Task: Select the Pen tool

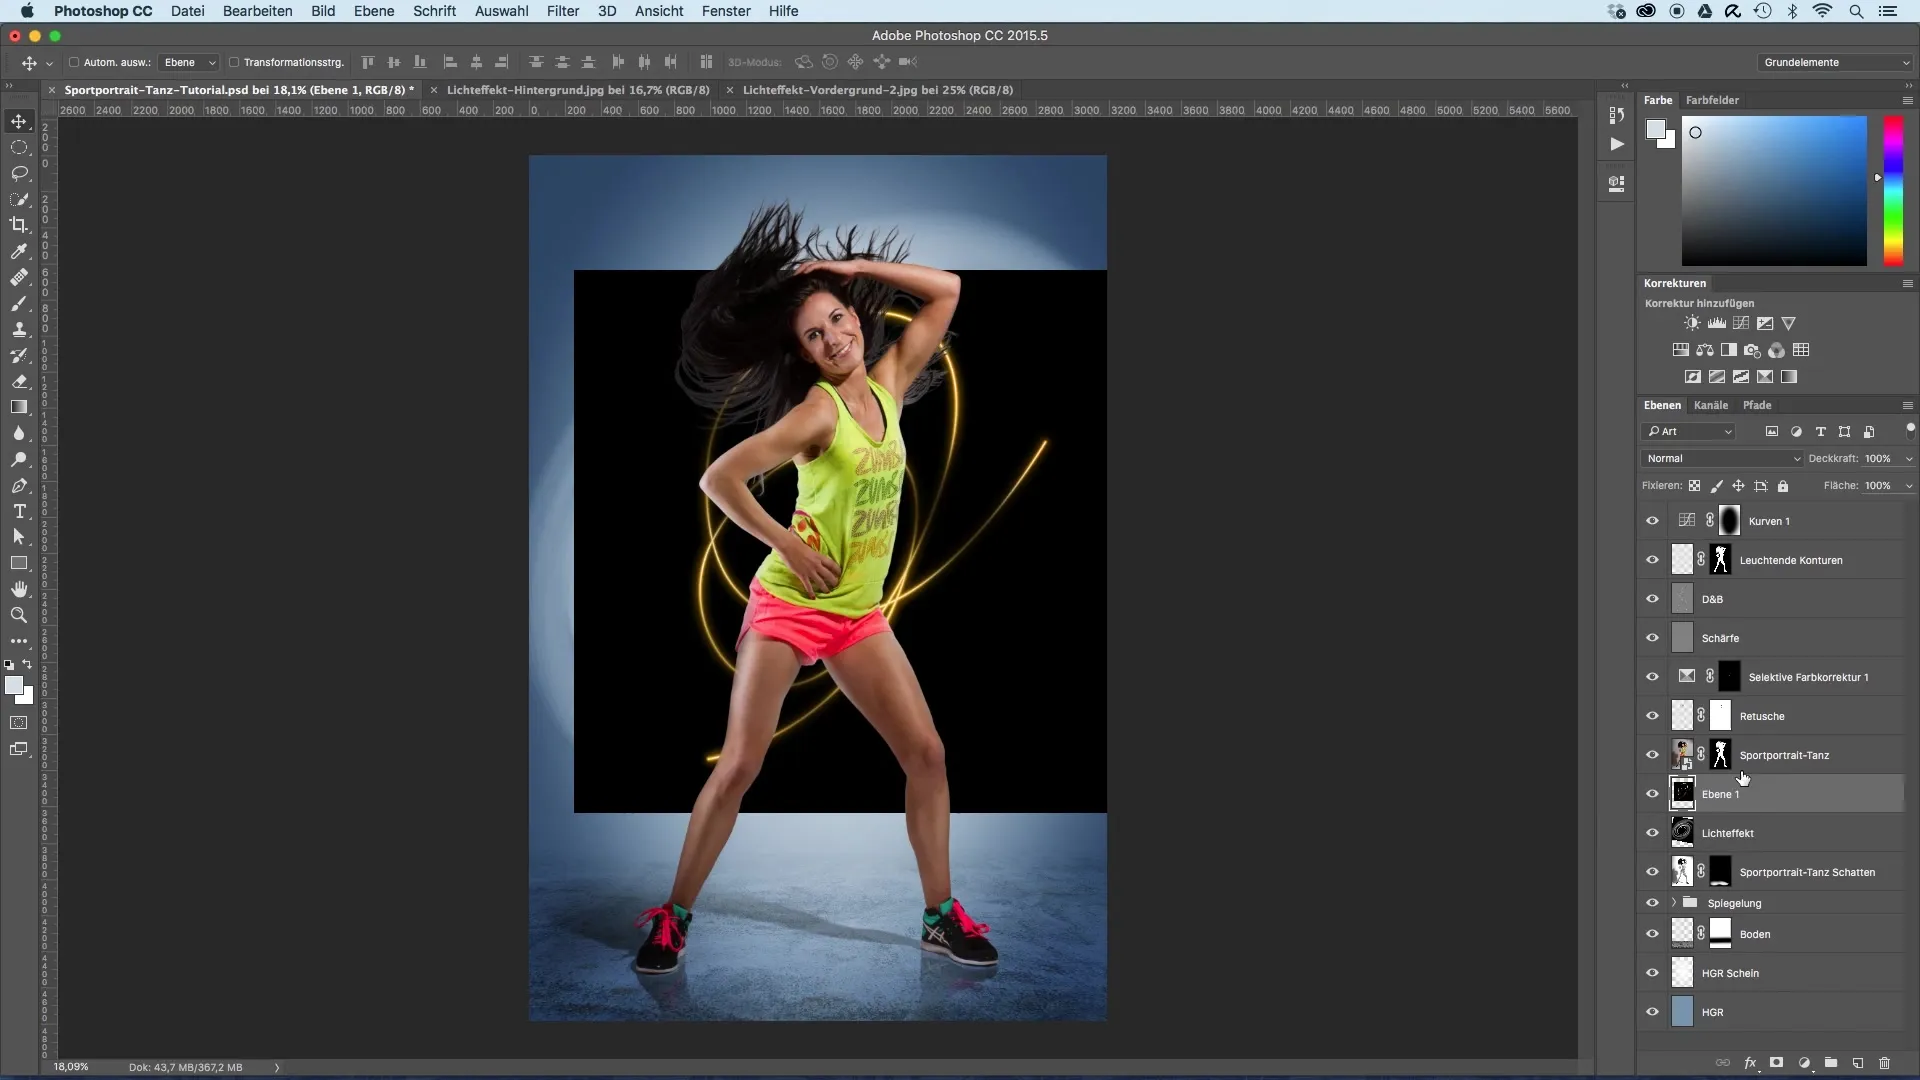Action: point(19,485)
